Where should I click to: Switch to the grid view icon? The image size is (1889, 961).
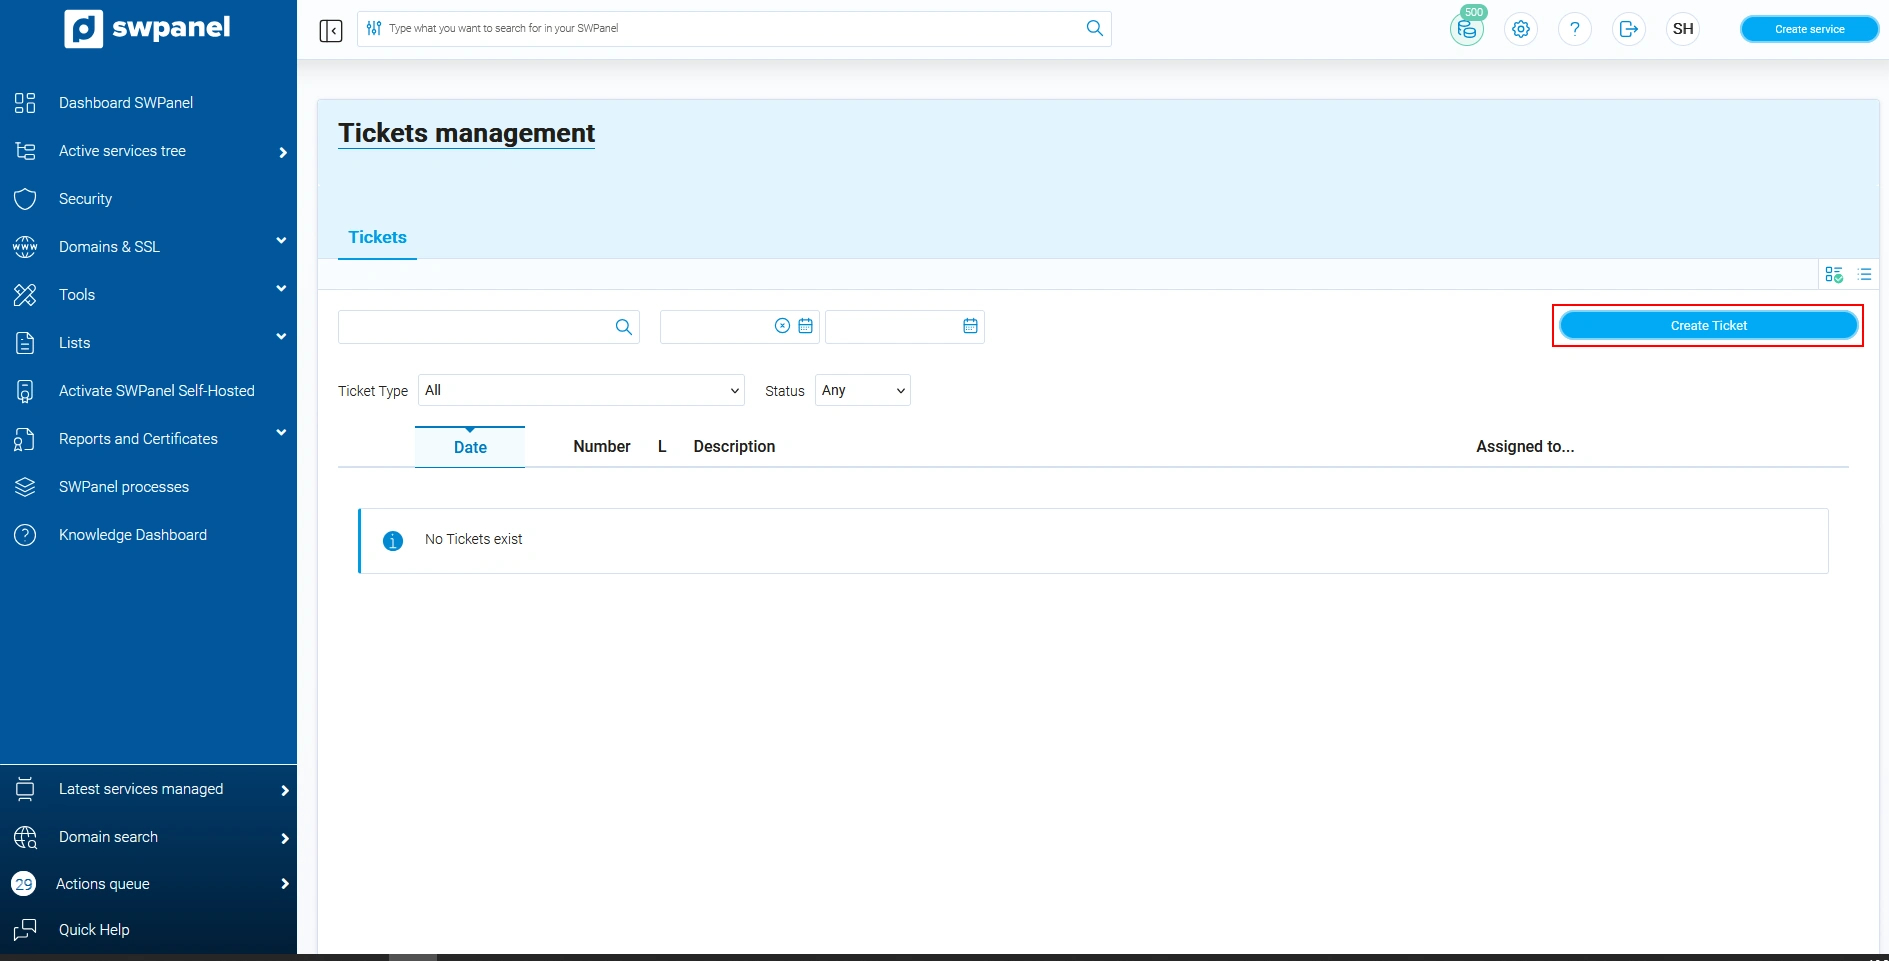pyautogui.click(x=1834, y=274)
